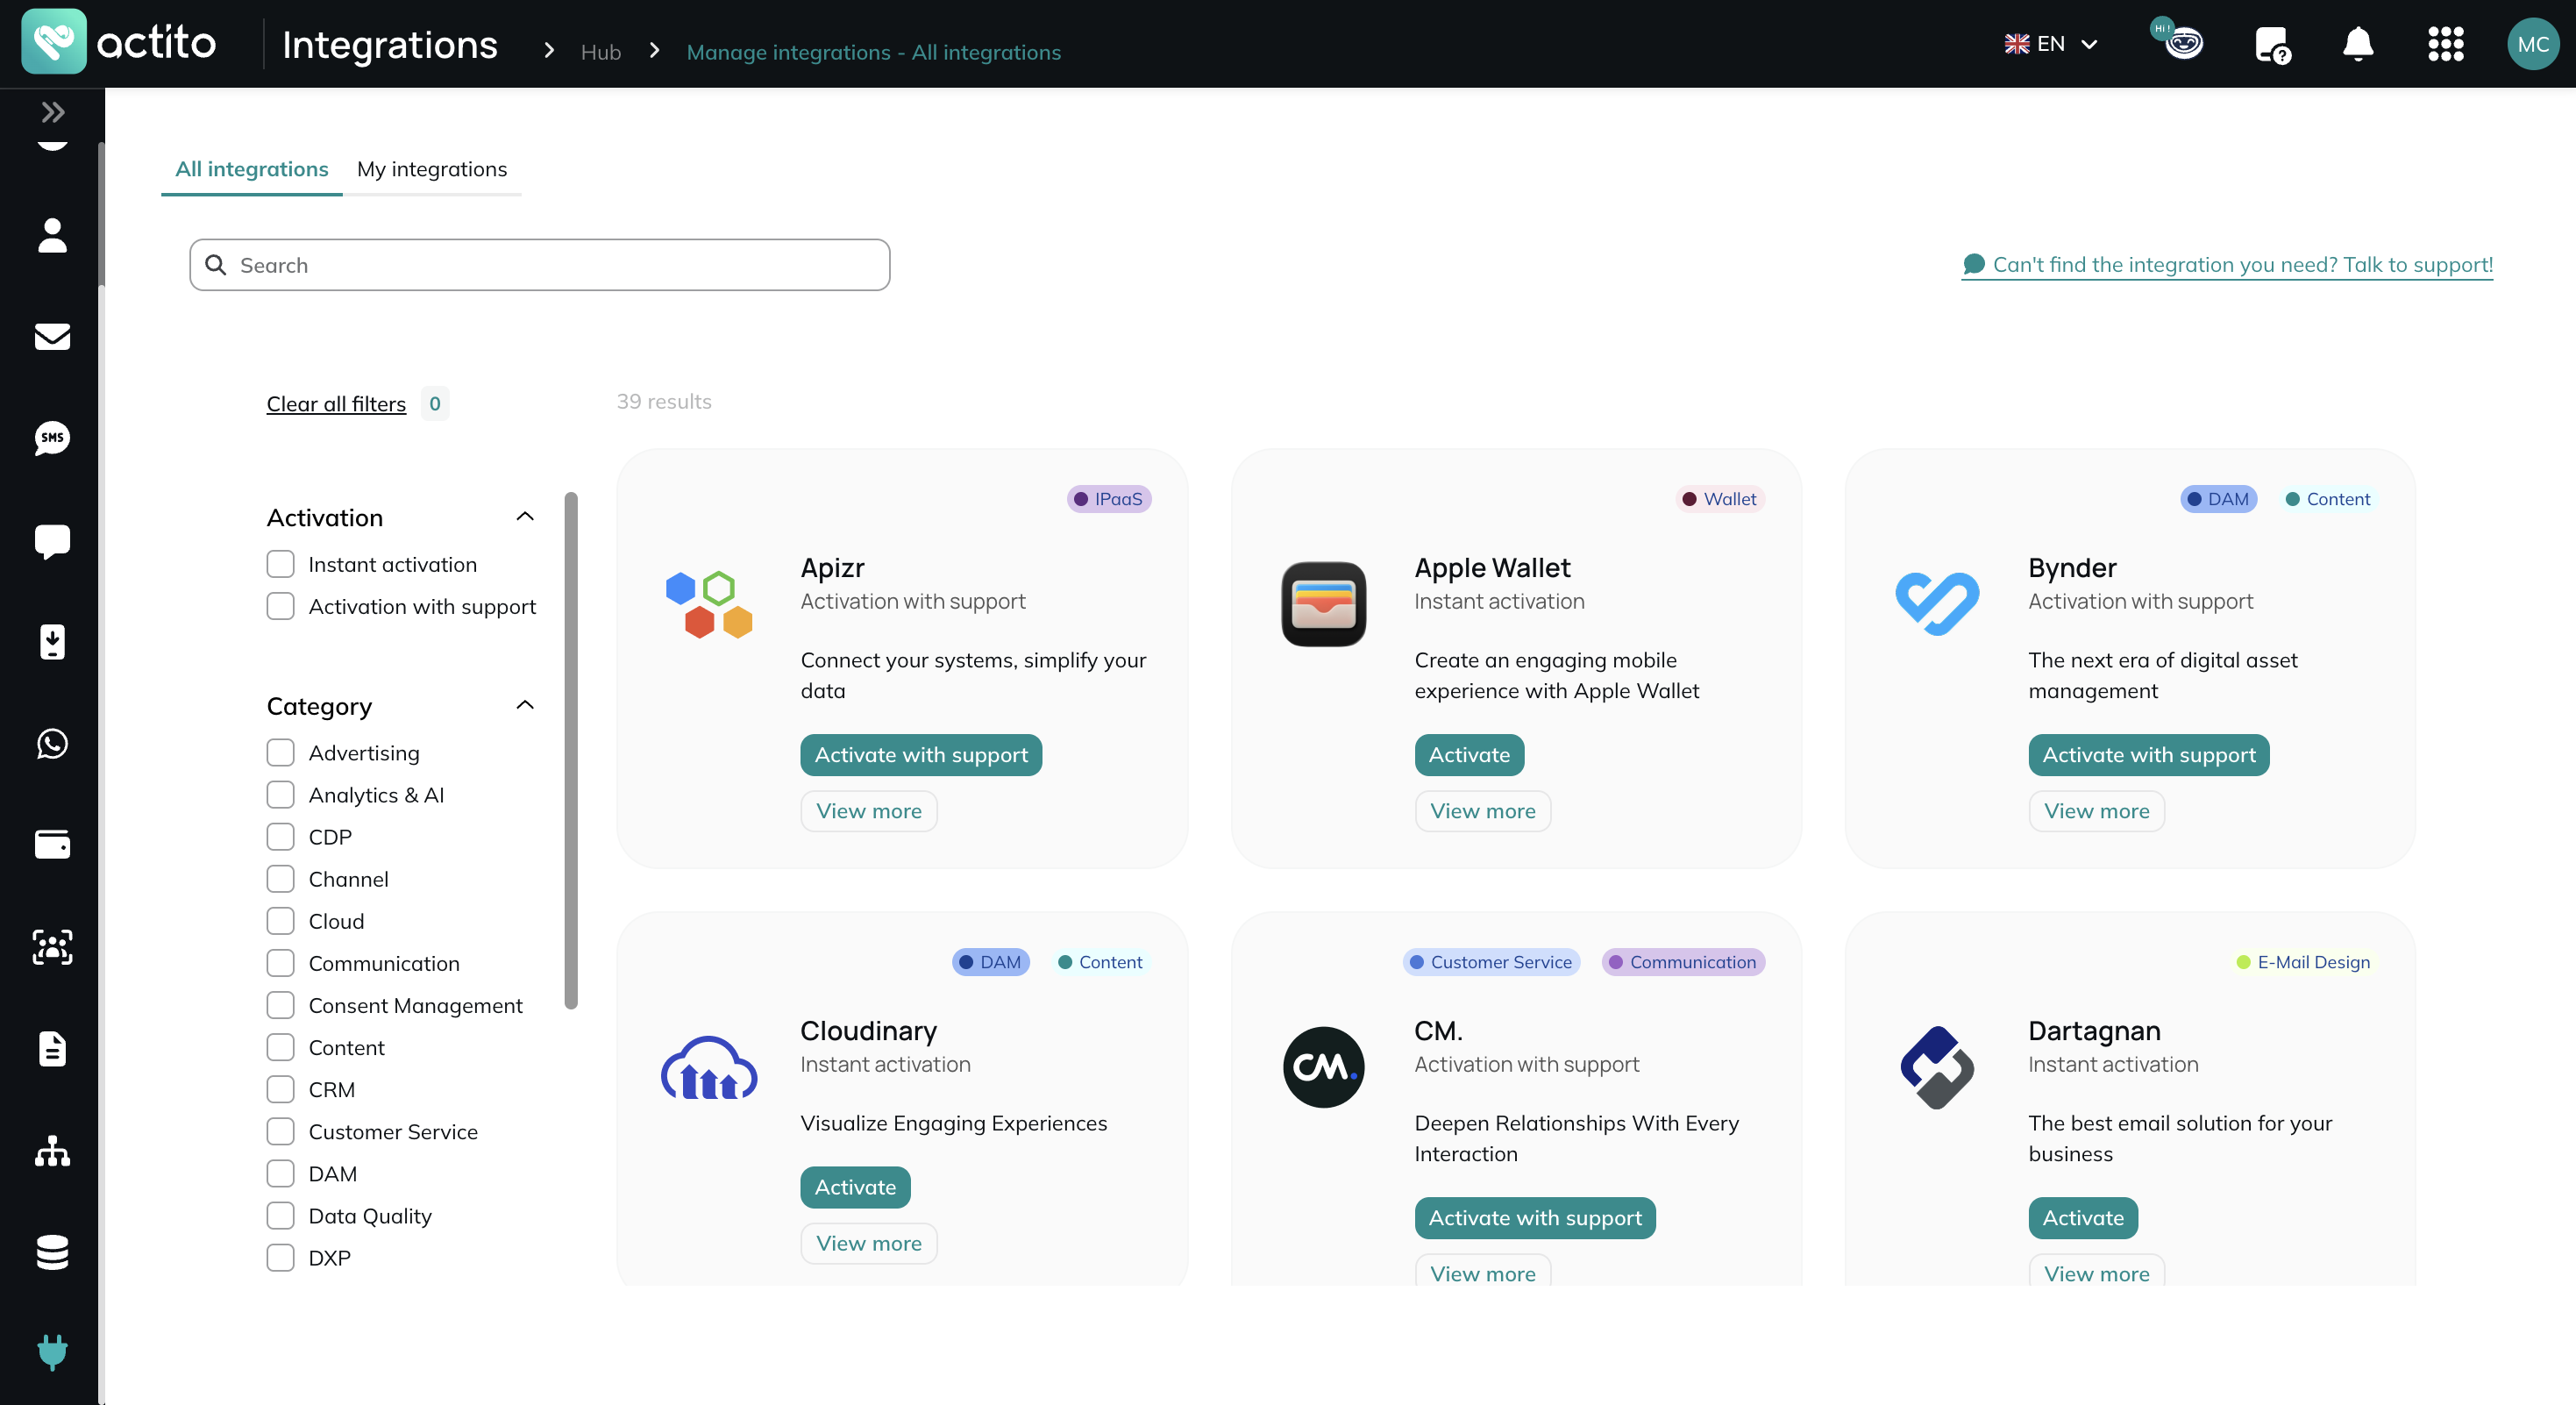2576x1405 pixels.
Task: Click View more on Bynder card
Action: click(2097, 811)
